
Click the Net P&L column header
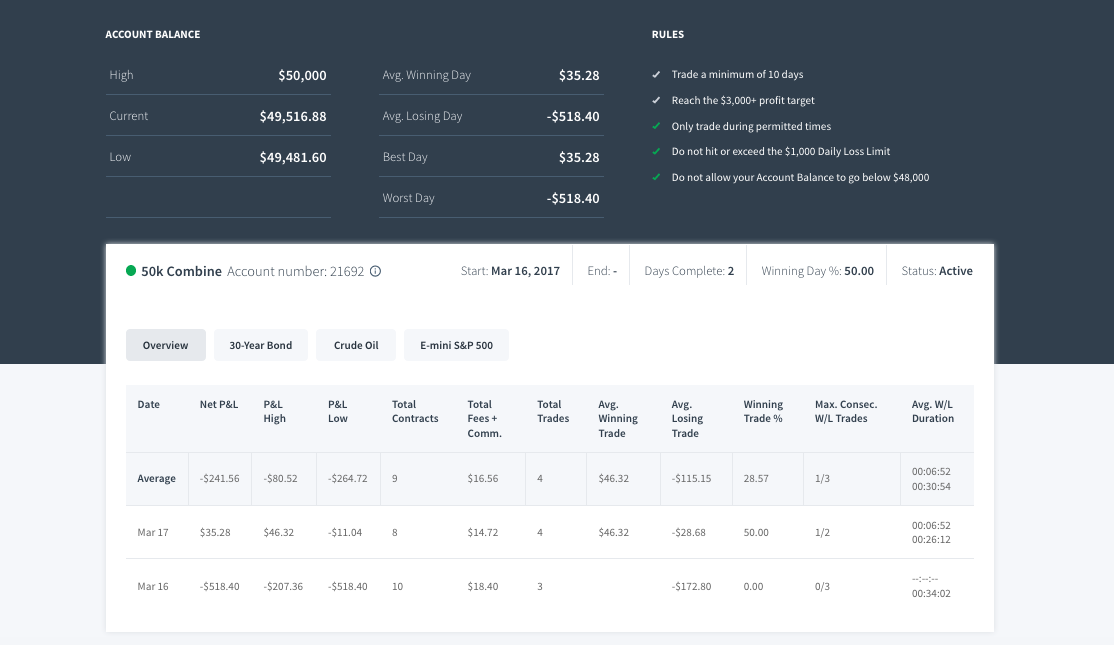coord(219,404)
